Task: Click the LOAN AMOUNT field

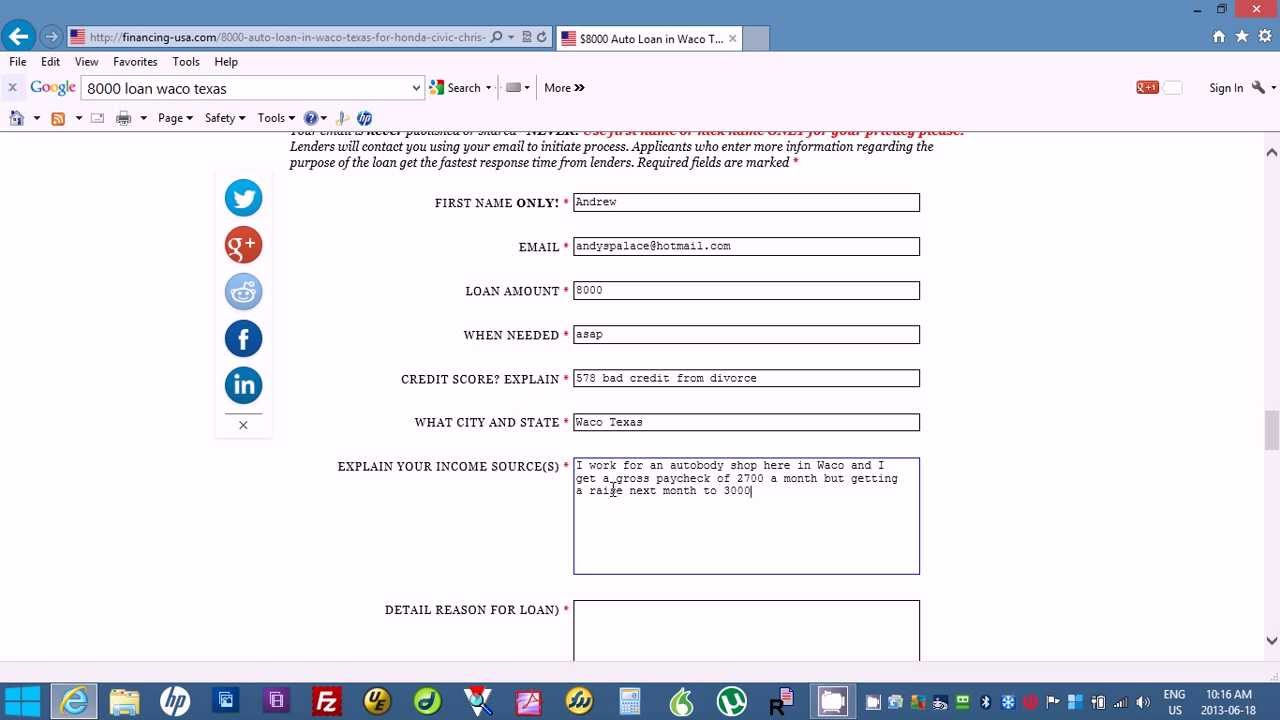Action: click(746, 291)
